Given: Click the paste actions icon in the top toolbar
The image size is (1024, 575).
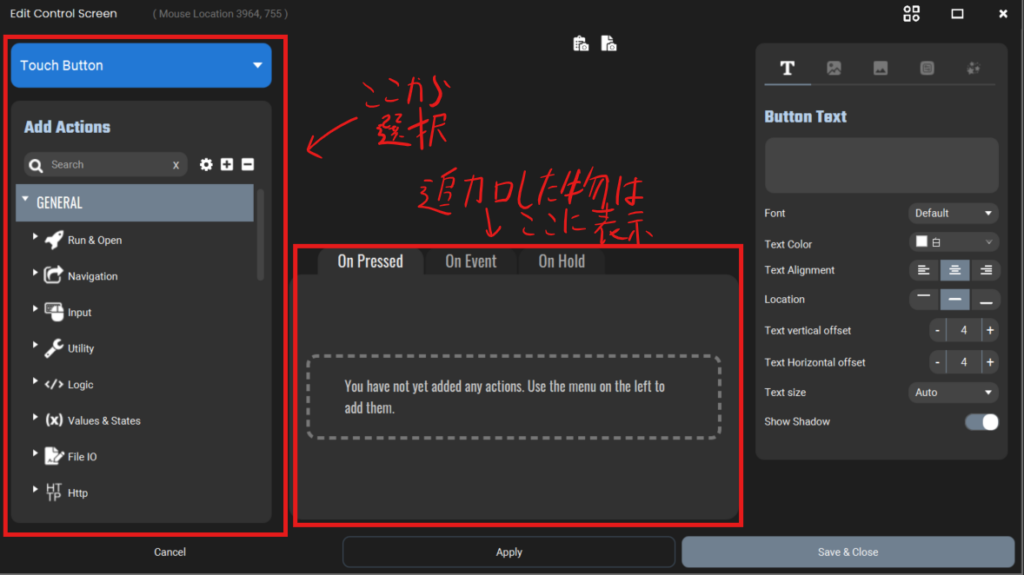Looking at the screenshot, I should [608, 44].
